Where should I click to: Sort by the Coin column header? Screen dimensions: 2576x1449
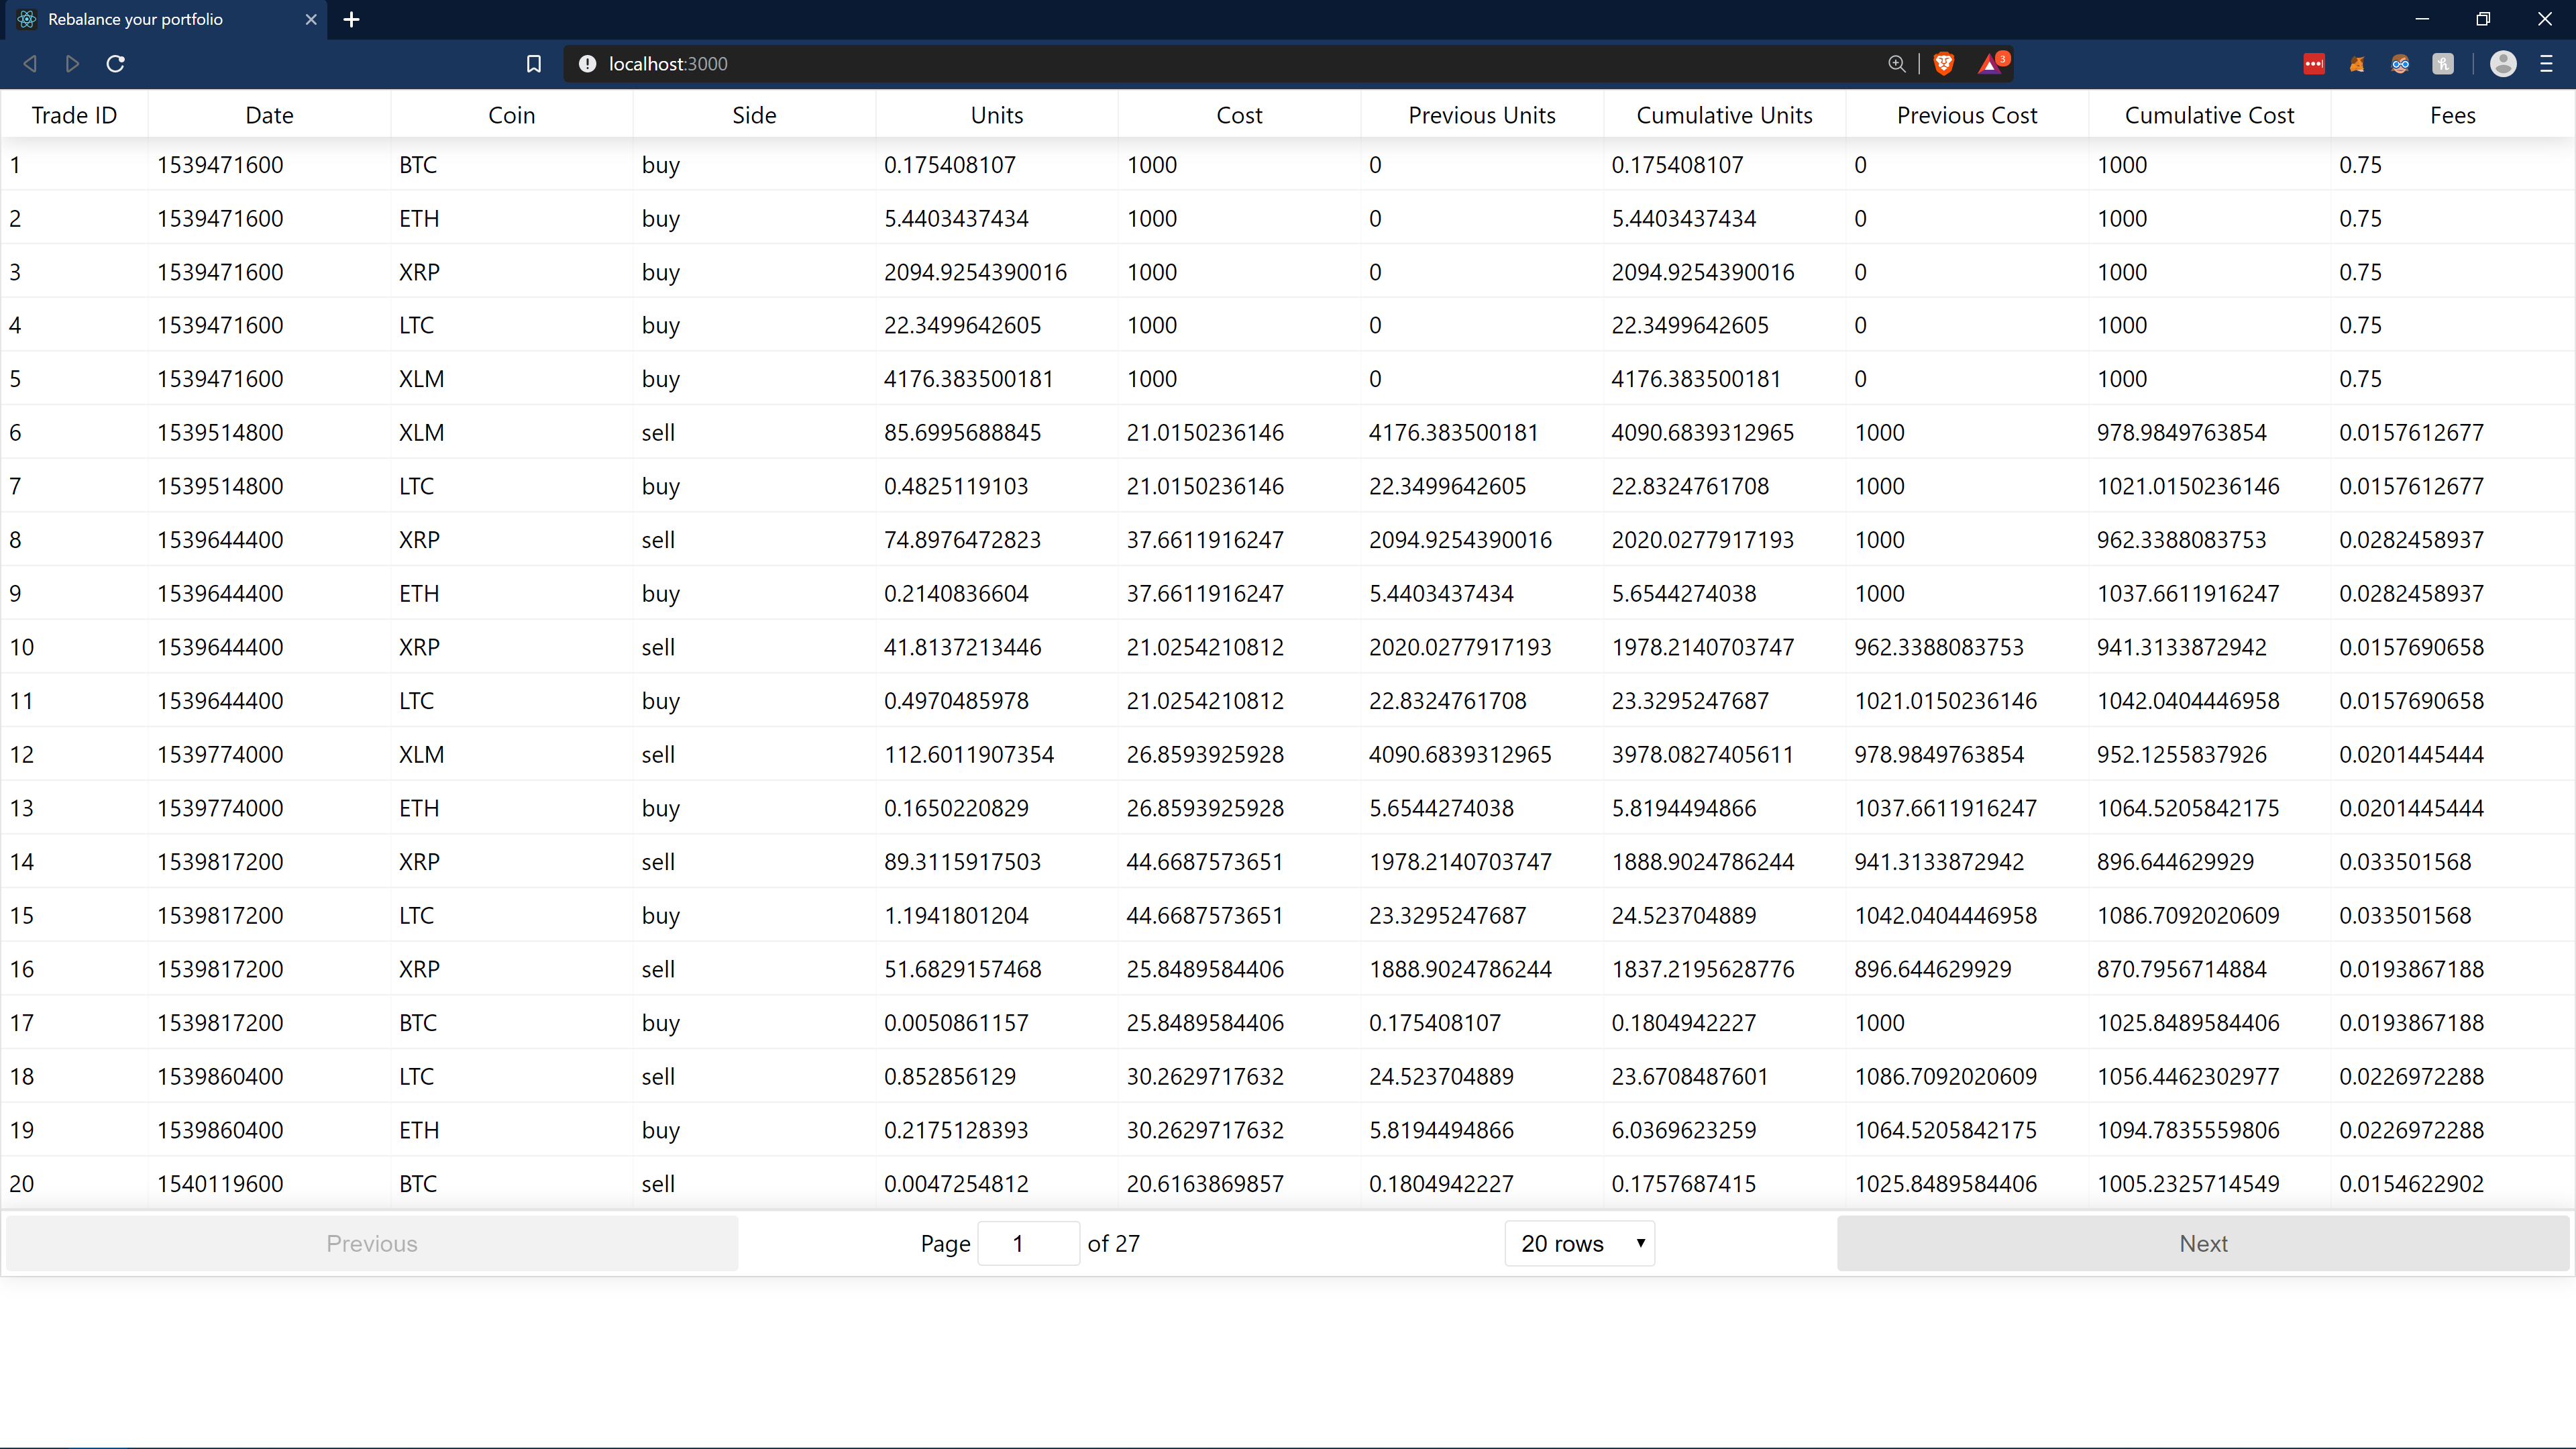tap(511, 115)
